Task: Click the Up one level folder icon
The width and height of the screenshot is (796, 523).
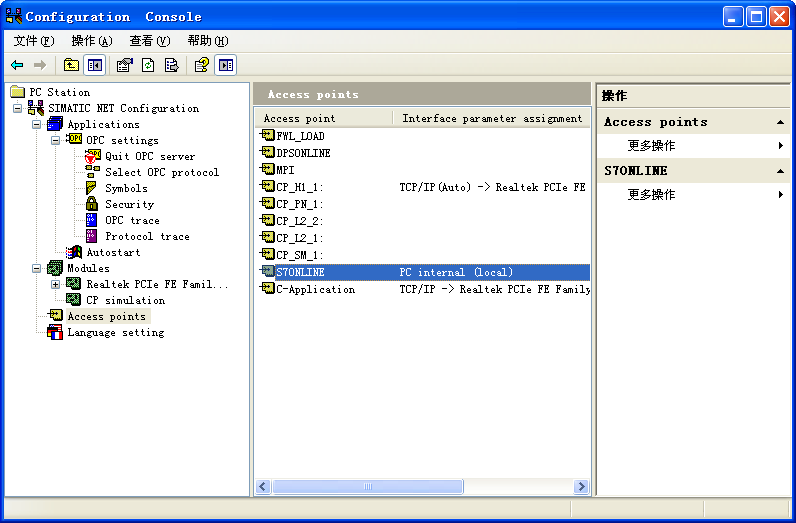Action: pyautogui.click(x=71, y=65)
